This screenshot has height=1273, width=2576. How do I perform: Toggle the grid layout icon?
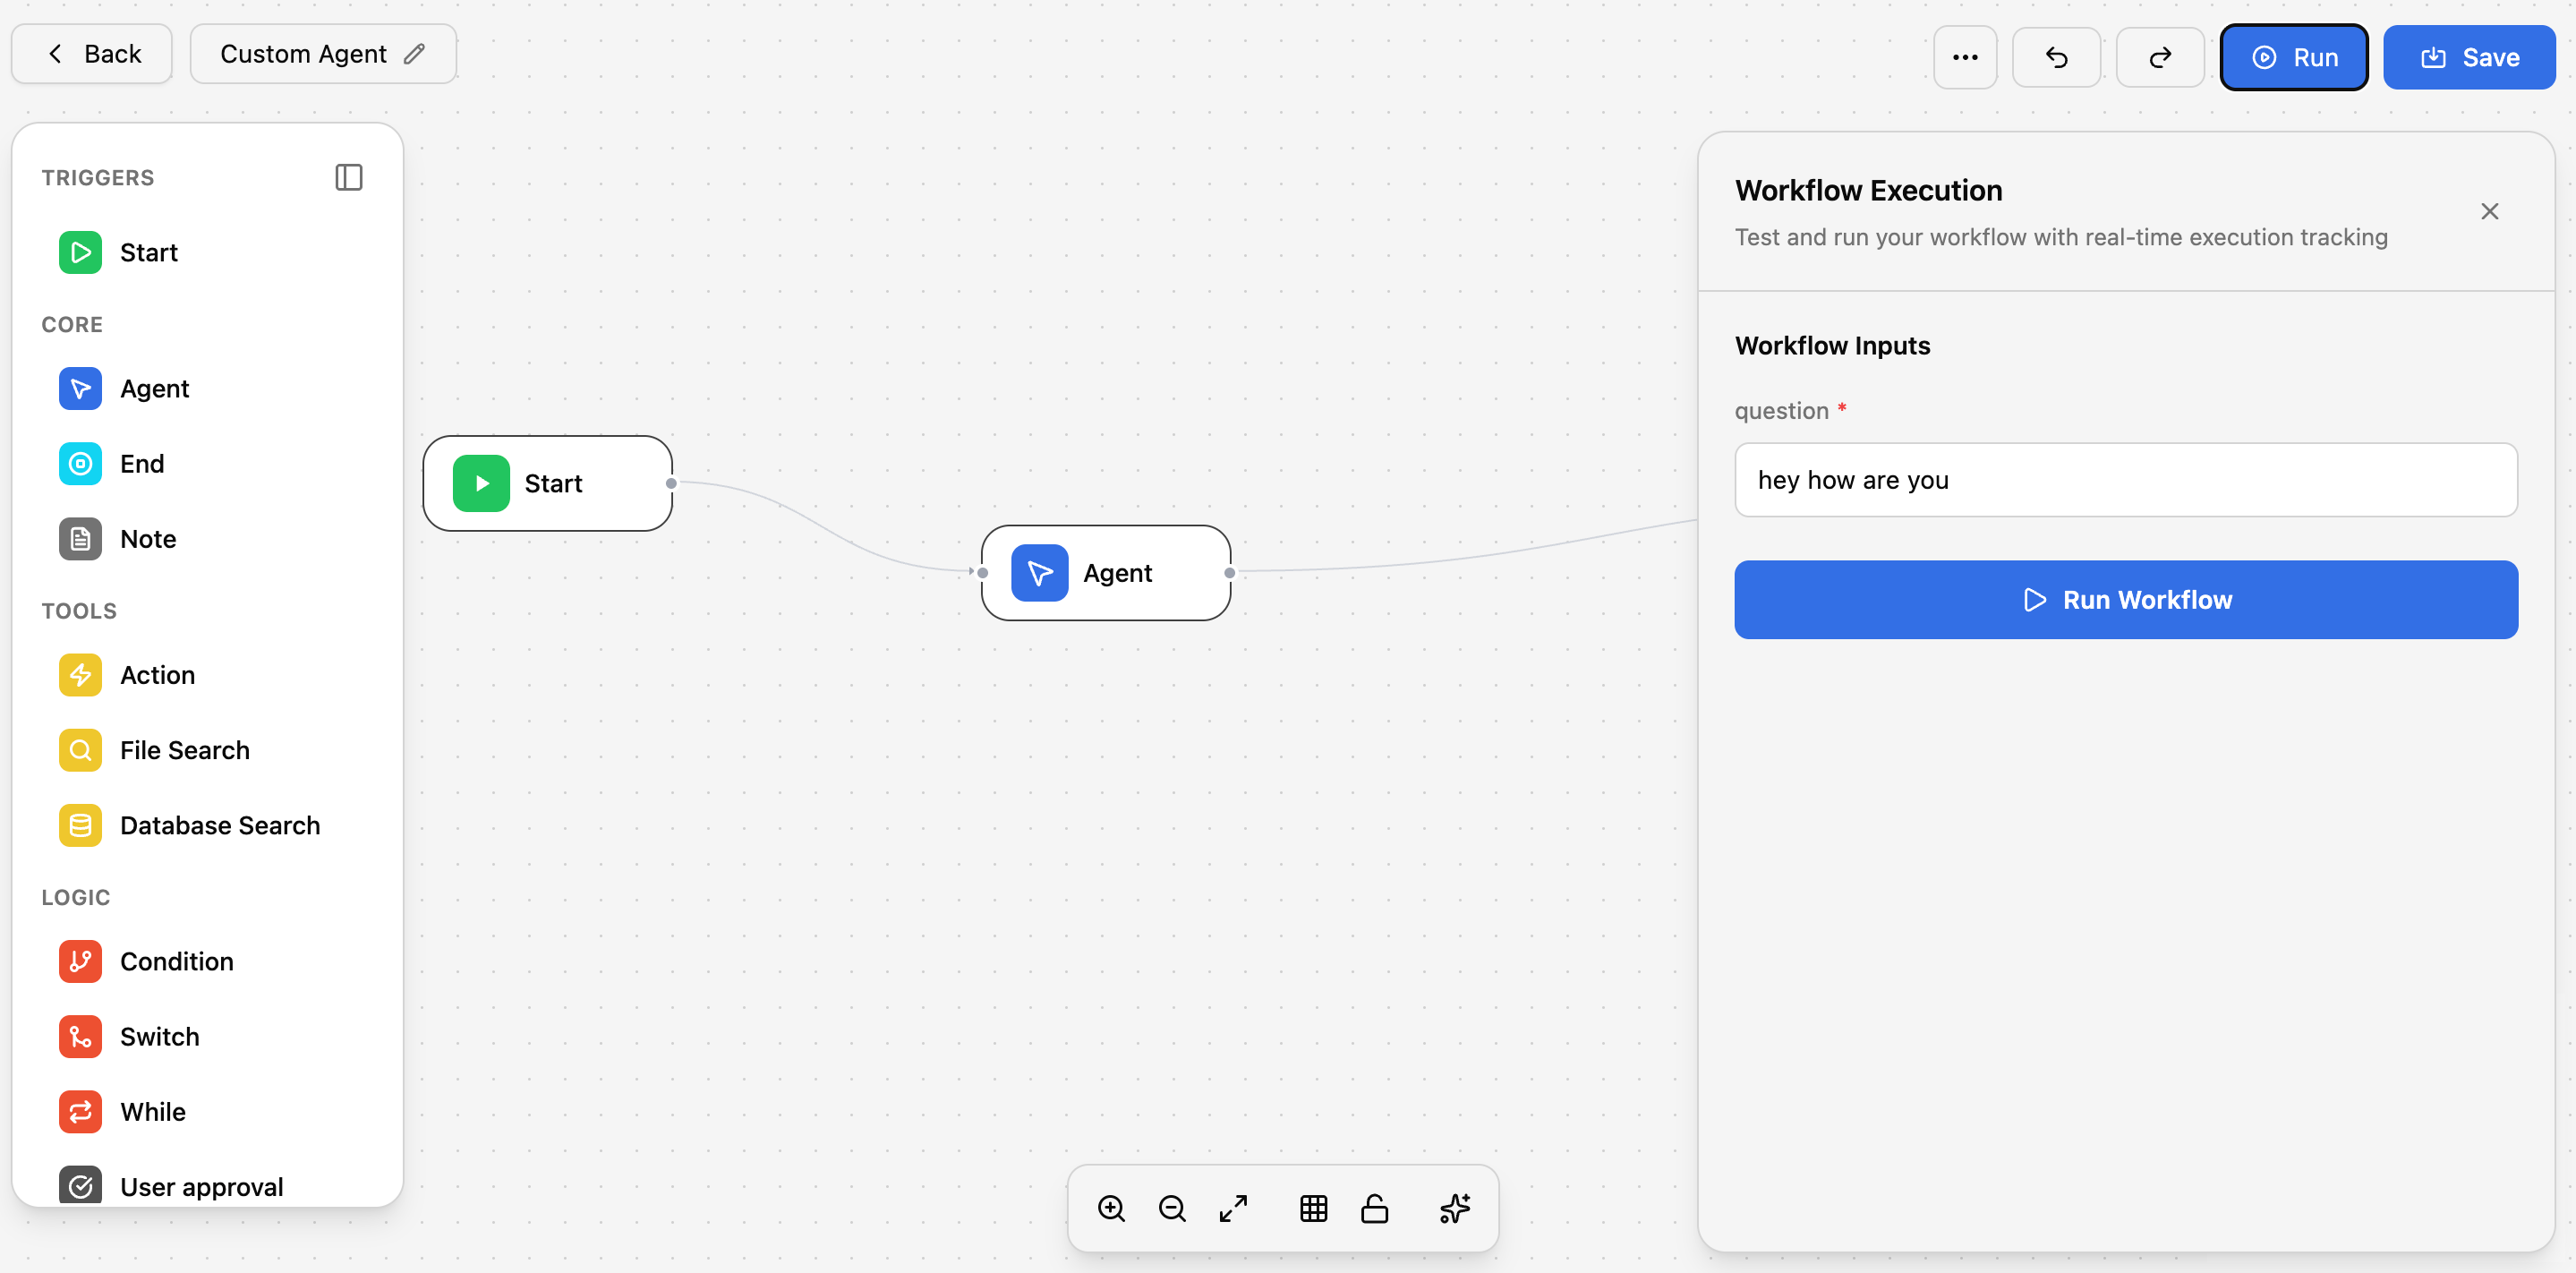(1313, 1208)
